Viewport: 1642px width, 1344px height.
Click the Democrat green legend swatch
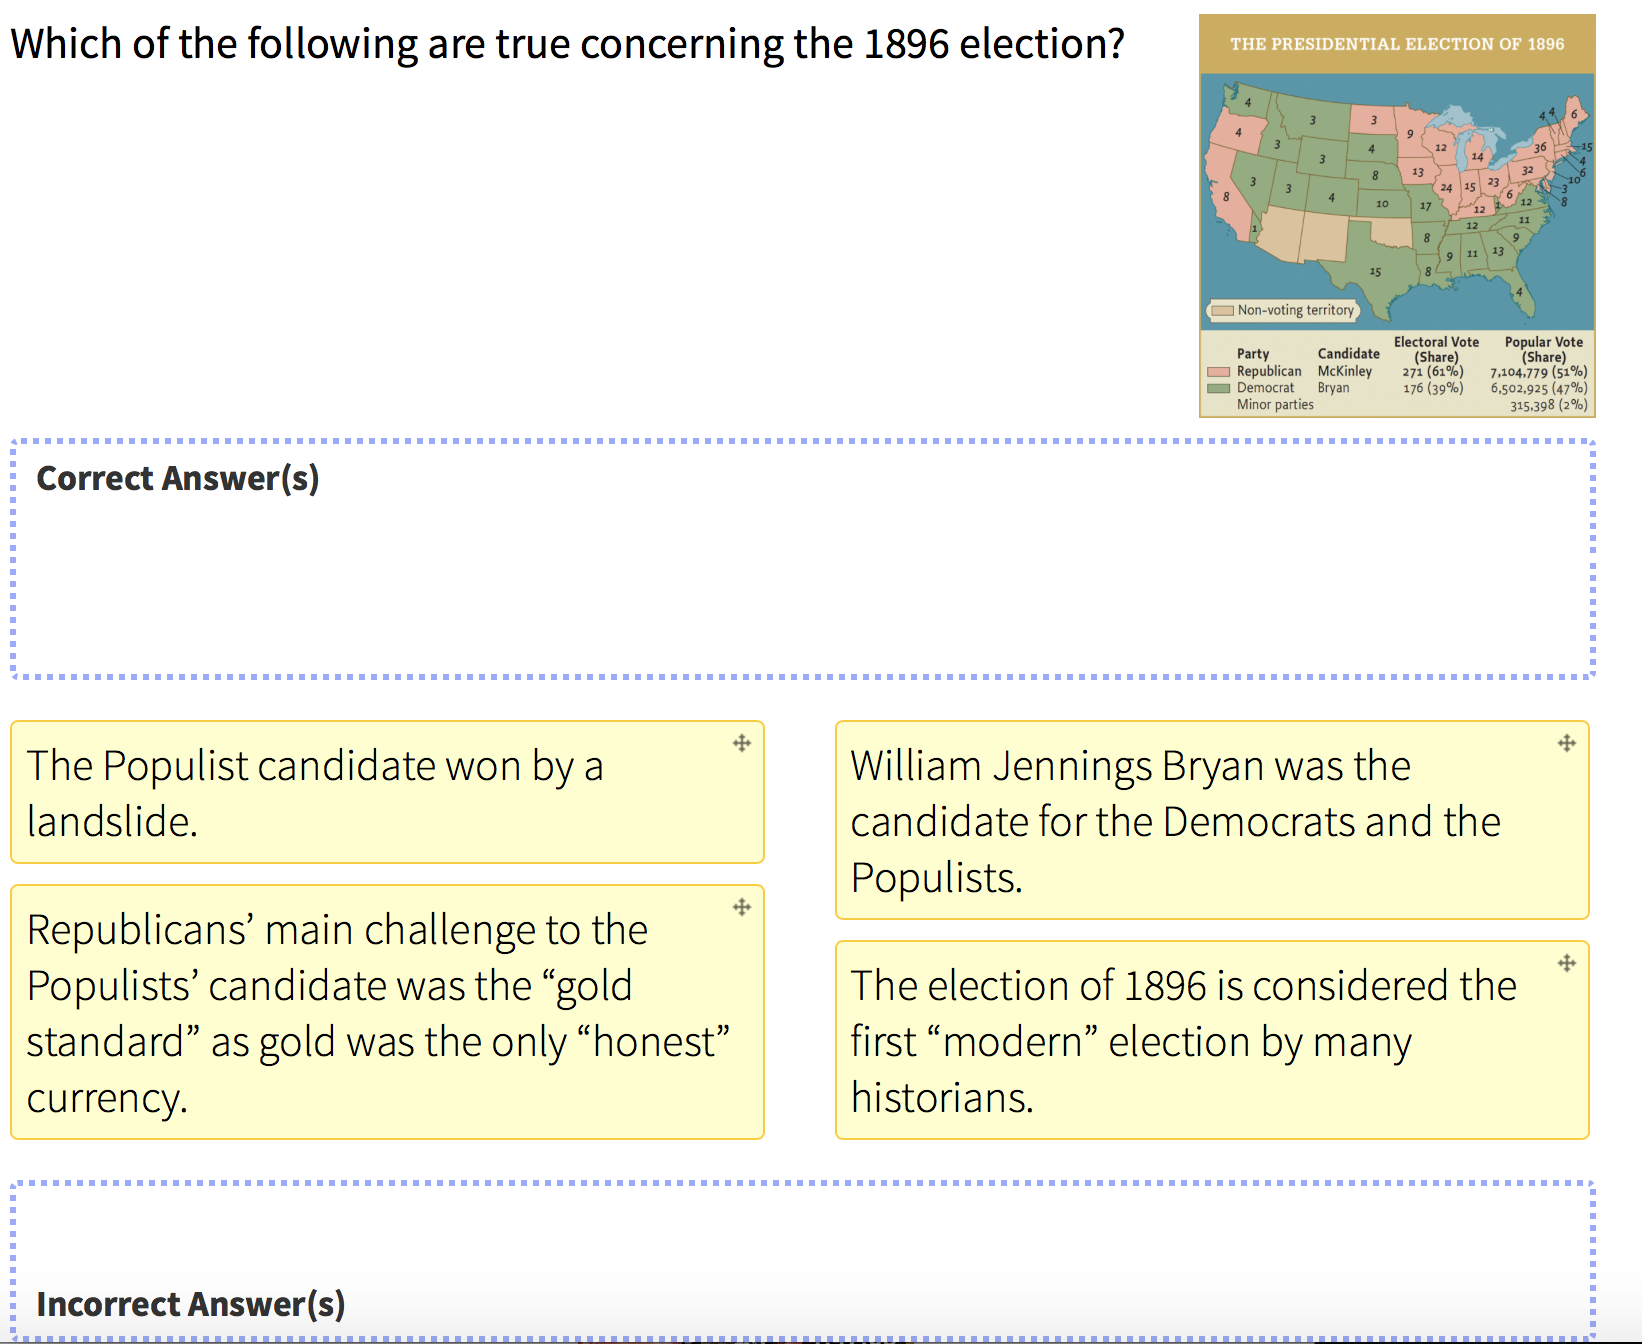tap(1218, 388)
